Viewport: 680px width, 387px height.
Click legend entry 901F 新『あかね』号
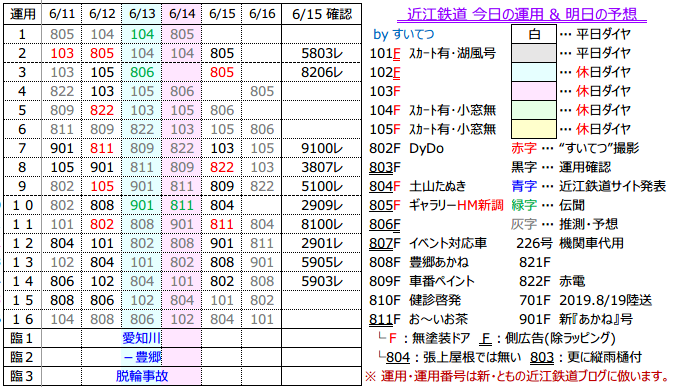576,319
